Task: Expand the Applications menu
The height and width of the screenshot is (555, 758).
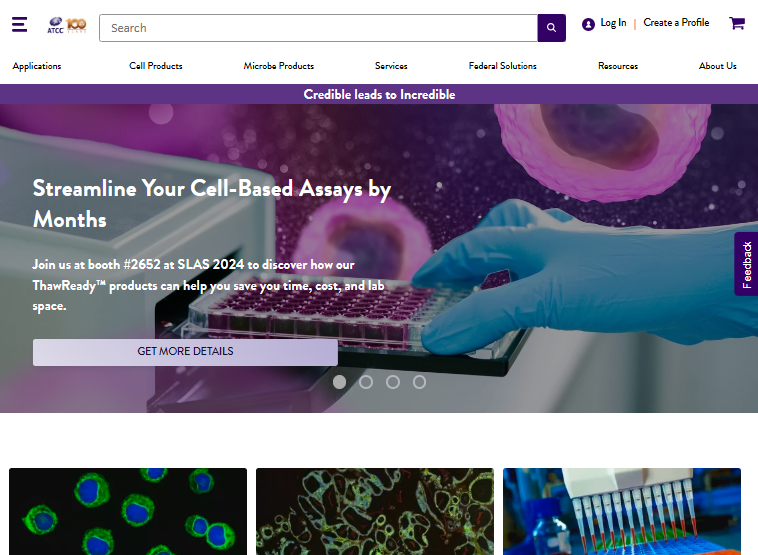Action: coord(37,66)
